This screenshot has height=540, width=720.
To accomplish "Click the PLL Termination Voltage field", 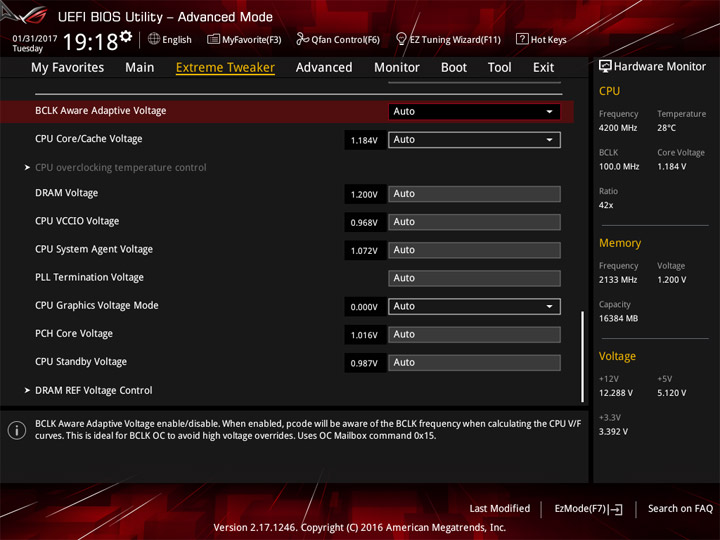I will (x=474, y=278).
